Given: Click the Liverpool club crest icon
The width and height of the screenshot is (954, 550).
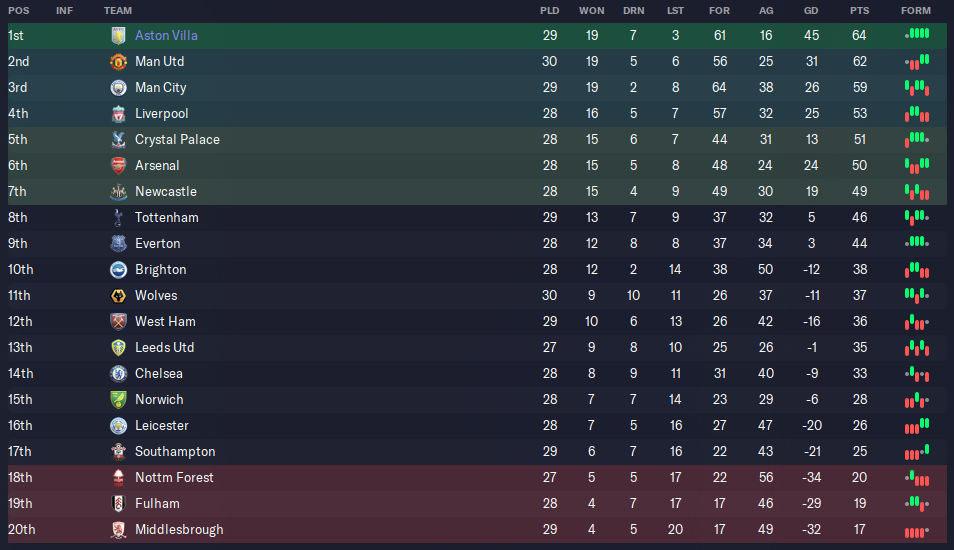Looking at the screenshot, I should [119, 114].
